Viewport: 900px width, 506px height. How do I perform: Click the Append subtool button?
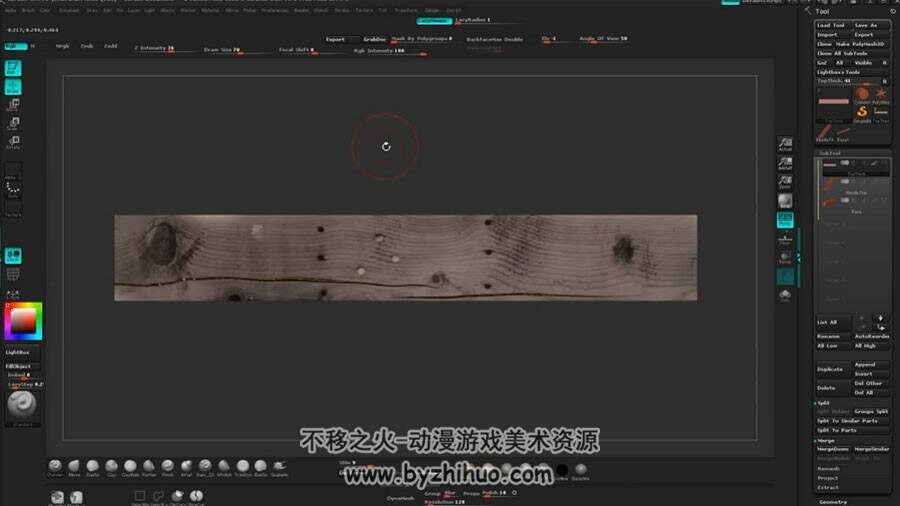(x=871, y=364)
